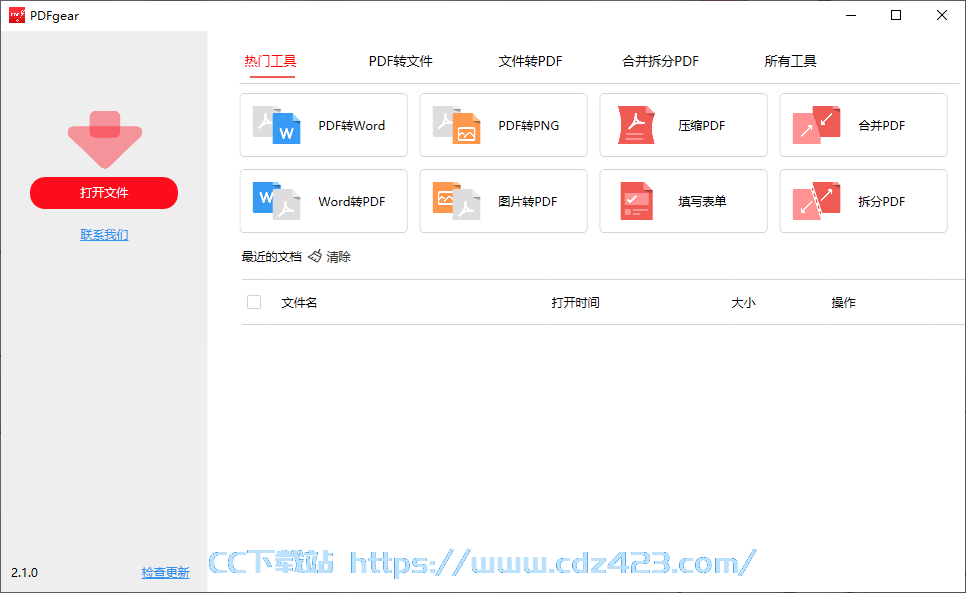The width and height of the screenshot is (966, 593).
Task: Click the 2.1.0 version number
Action: pyautogui.click(x=25, y=573)
